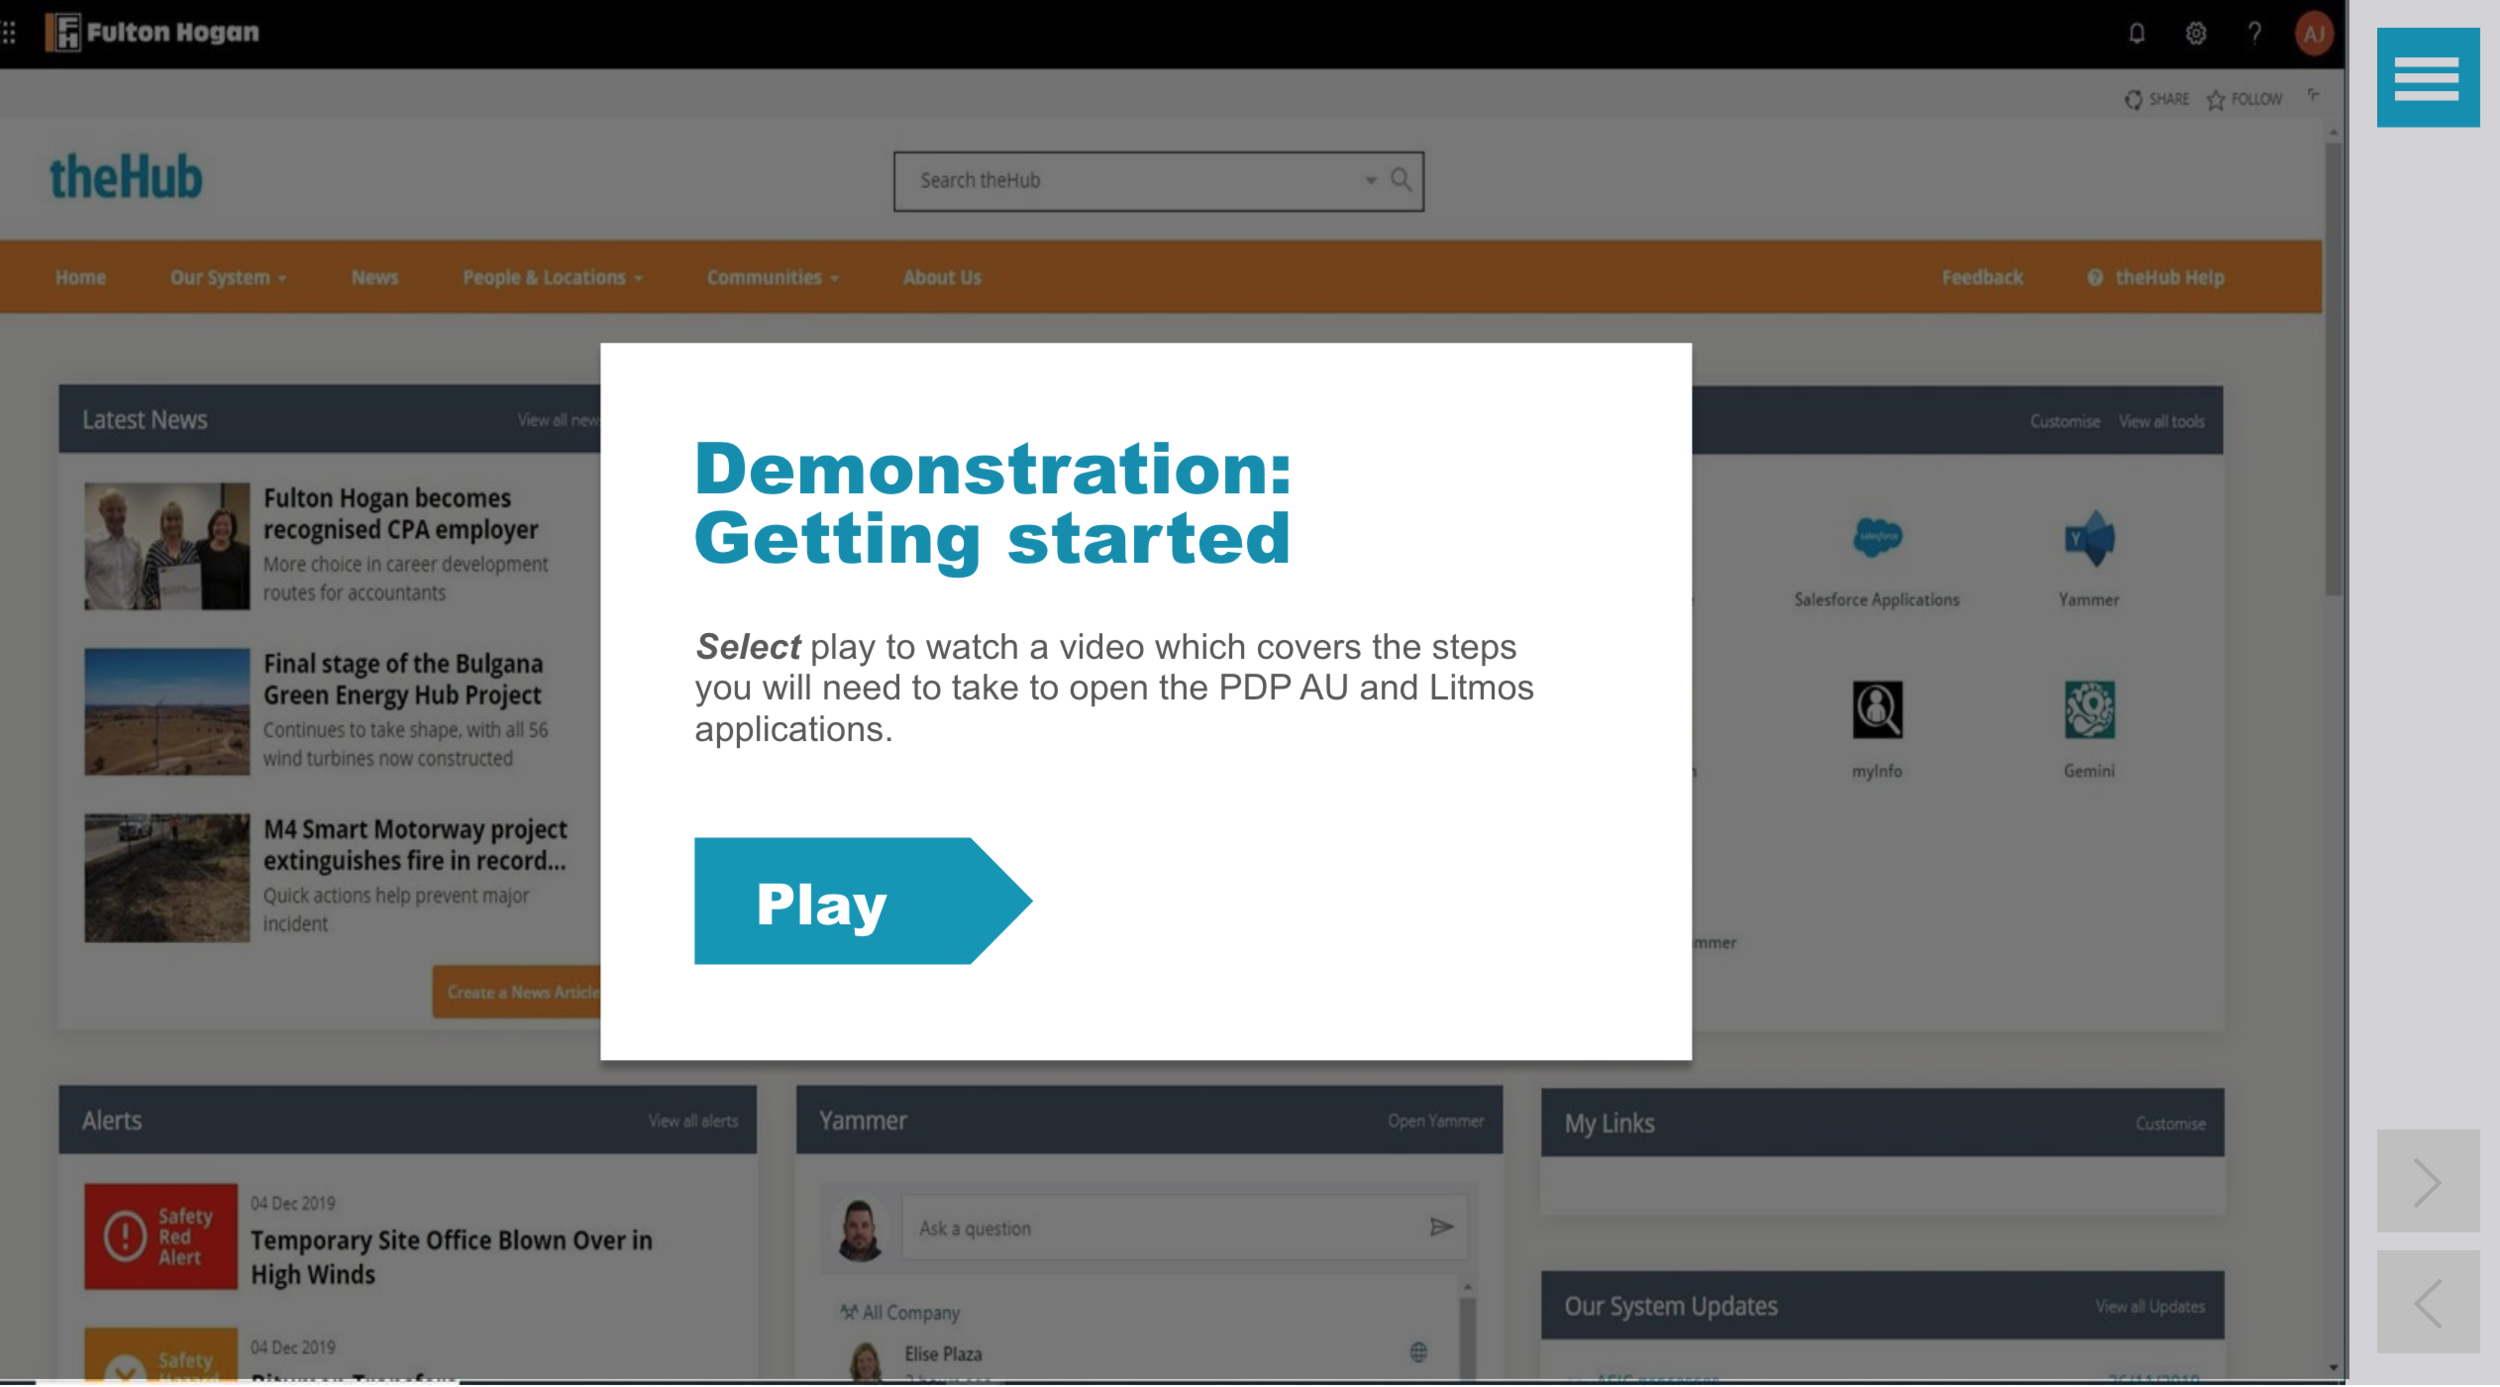Expand the search scope dropdown arrow

click(x=1370, y=181)
